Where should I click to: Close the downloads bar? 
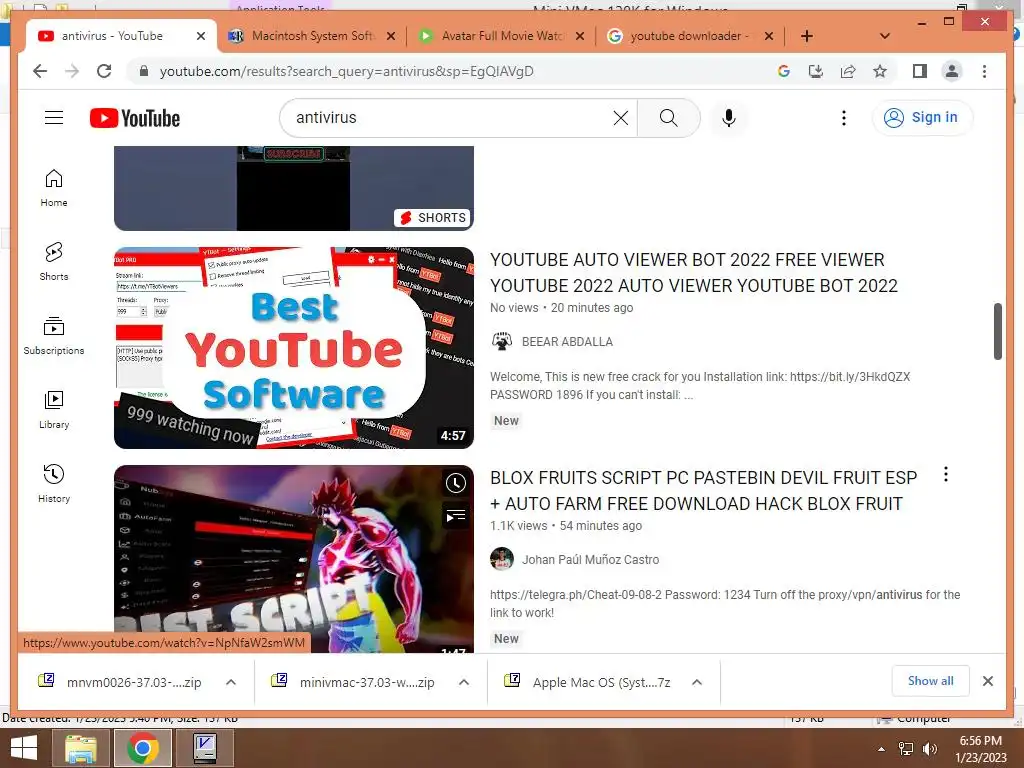tap(987, 681)
